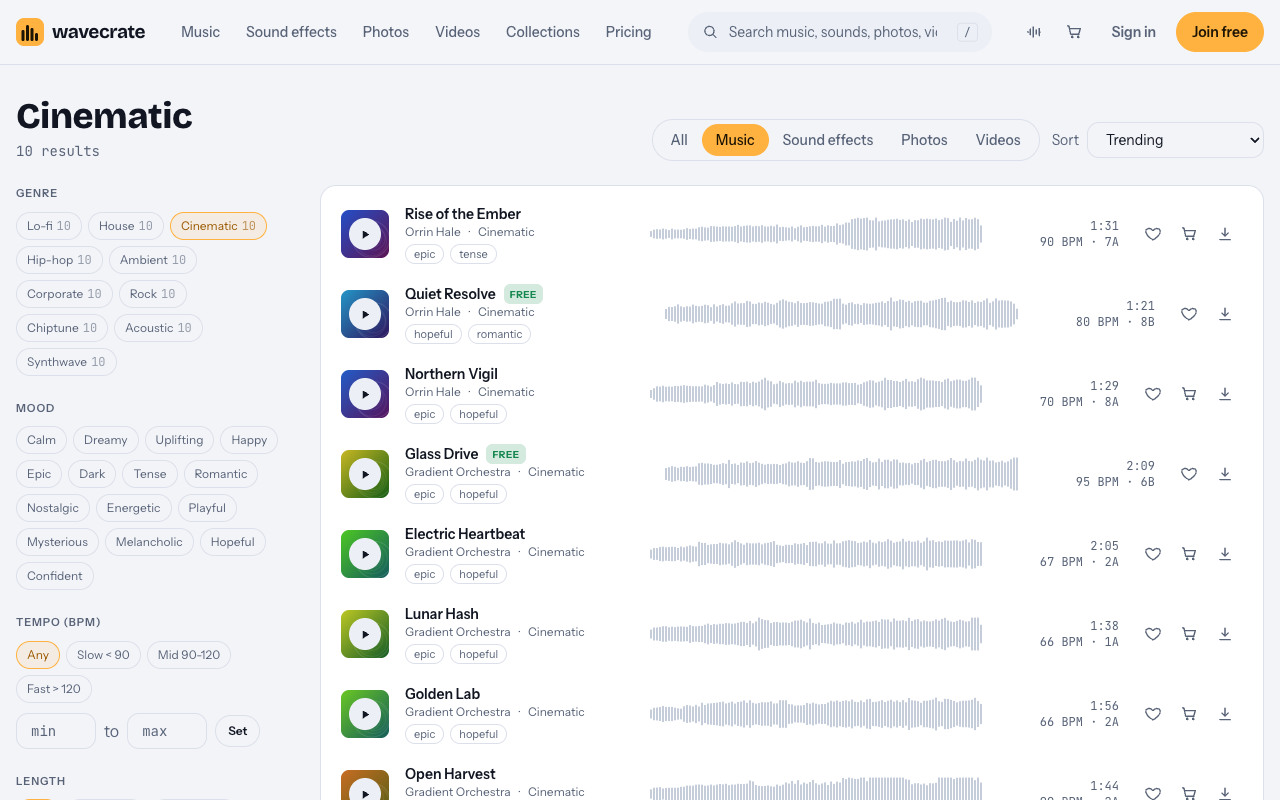This screenshot has height=800, width=1280.
Task: Play the Quiet Resolve track
Action: coord(365,314)
